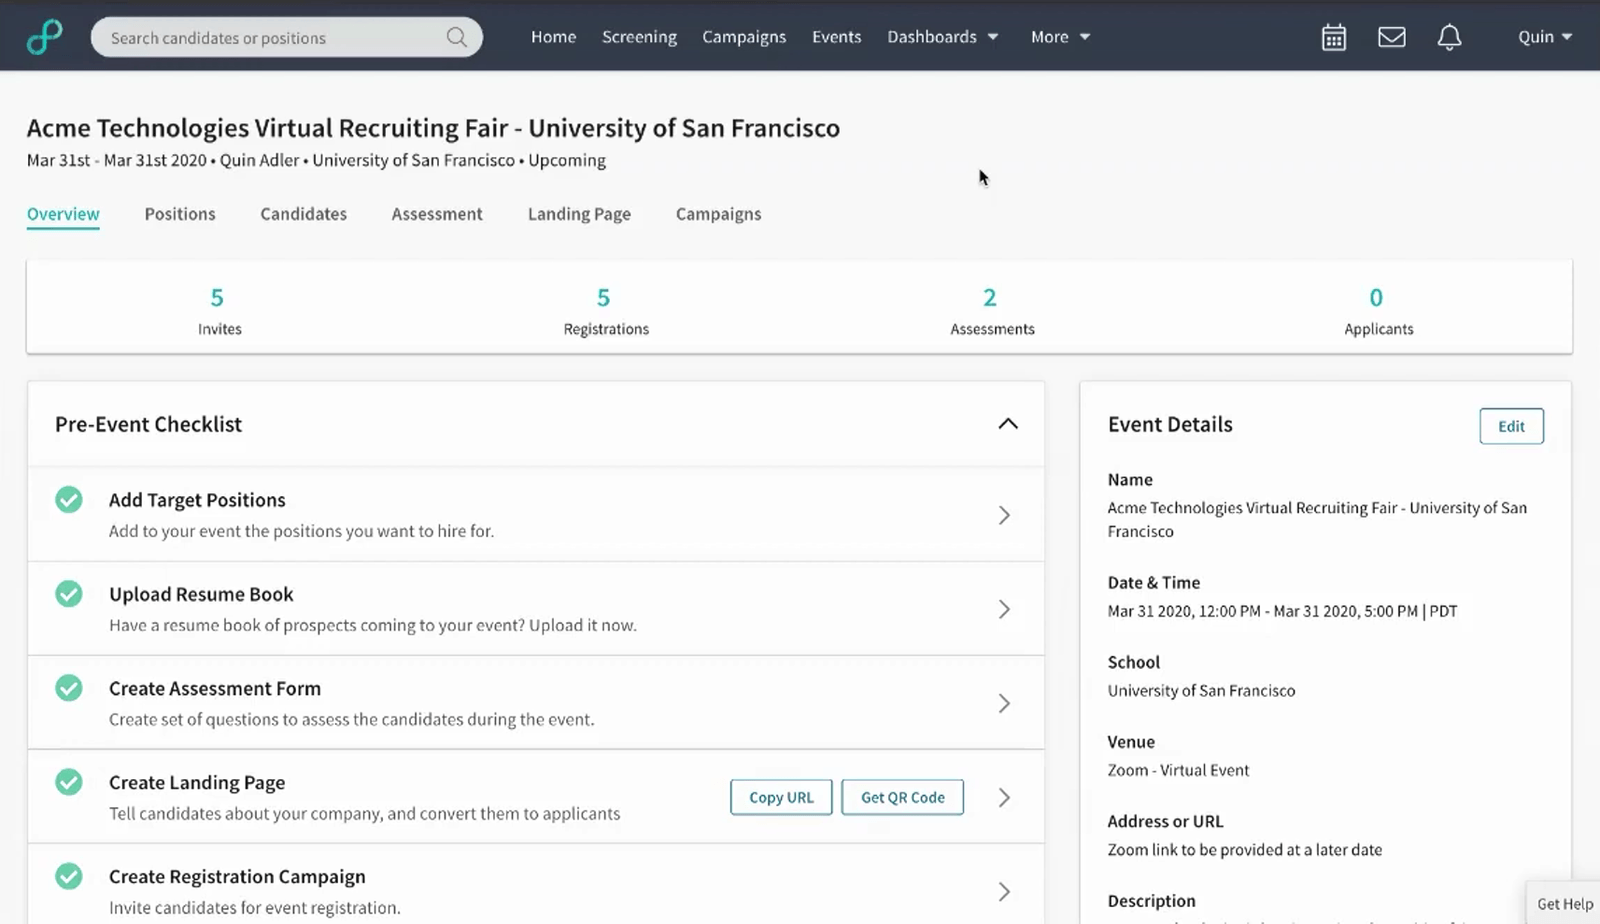Expand the More menu
Viewport: 1600px width, 924px height.
pos(1058,36)
